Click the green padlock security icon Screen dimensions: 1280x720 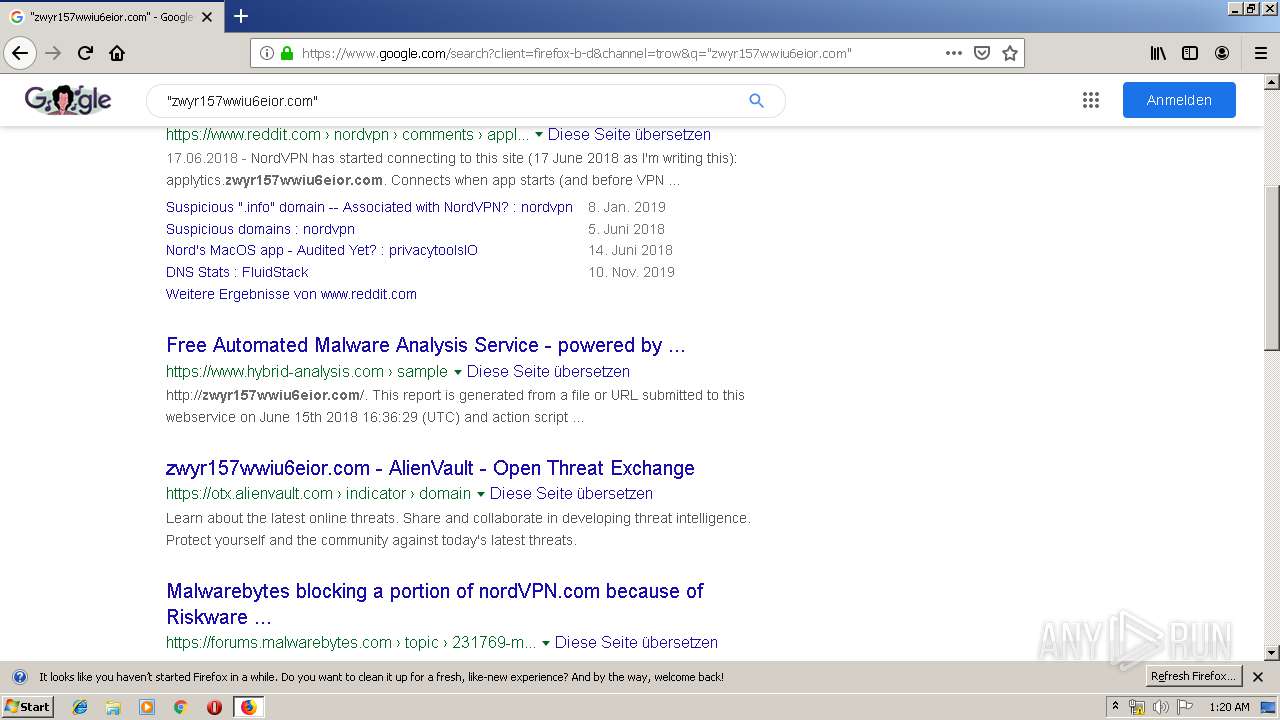click(287, 53)
